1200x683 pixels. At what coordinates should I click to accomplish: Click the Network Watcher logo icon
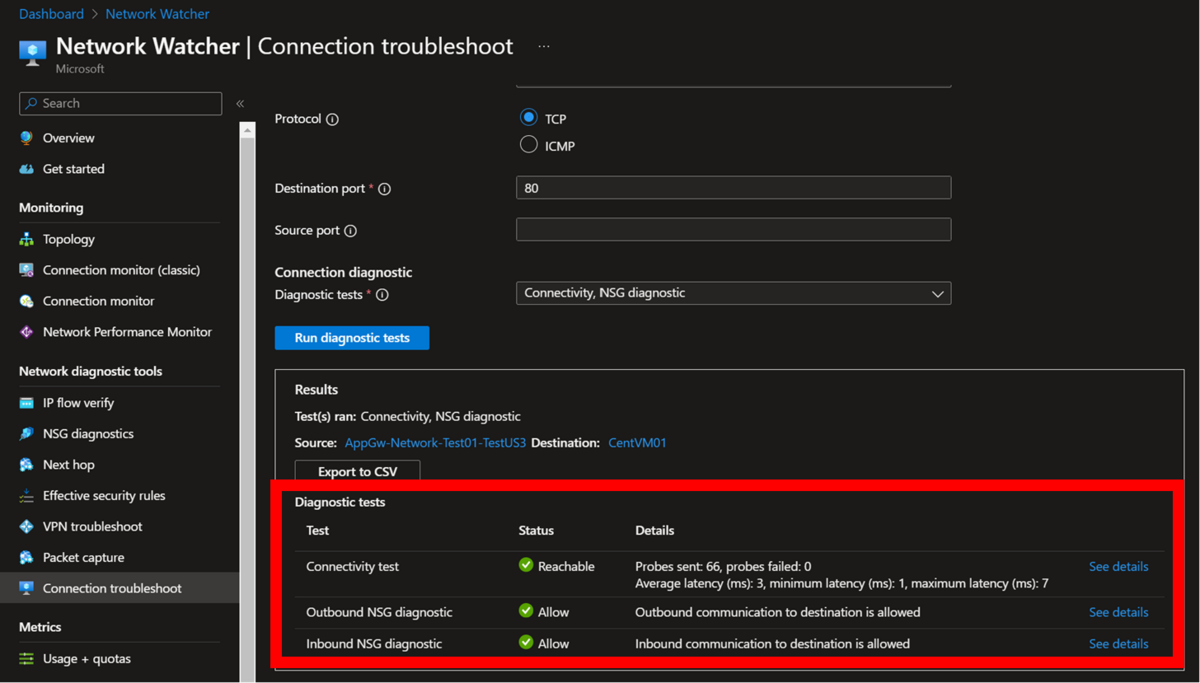point(32,52)
